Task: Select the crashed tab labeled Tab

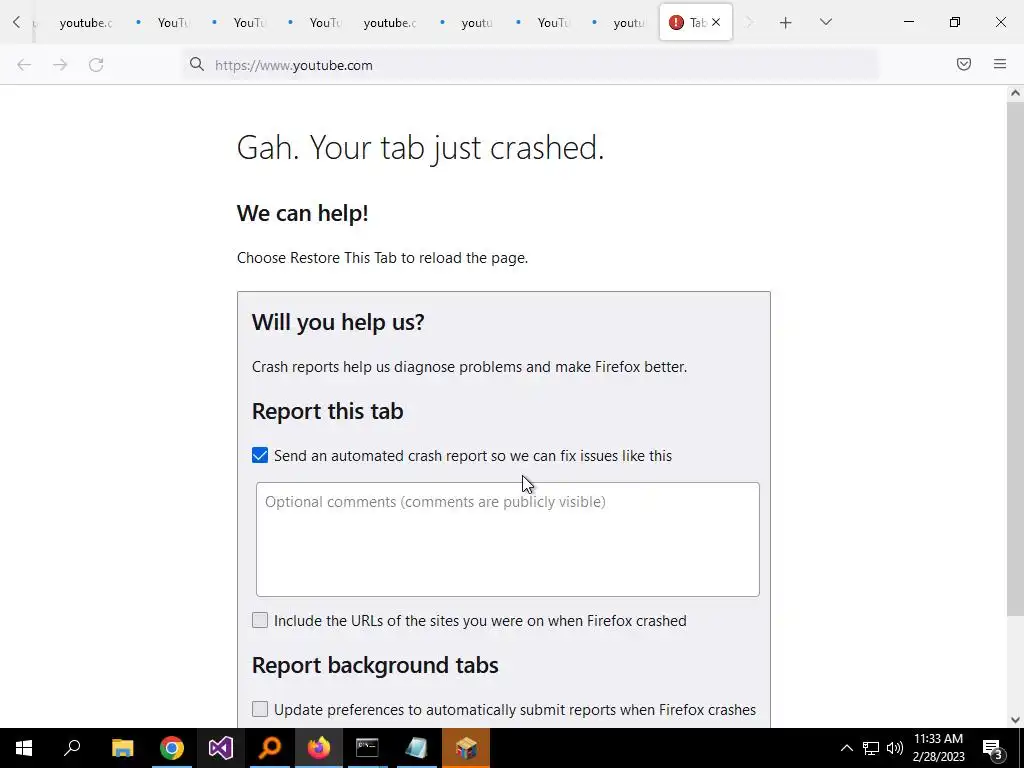Action: point(696,22)
